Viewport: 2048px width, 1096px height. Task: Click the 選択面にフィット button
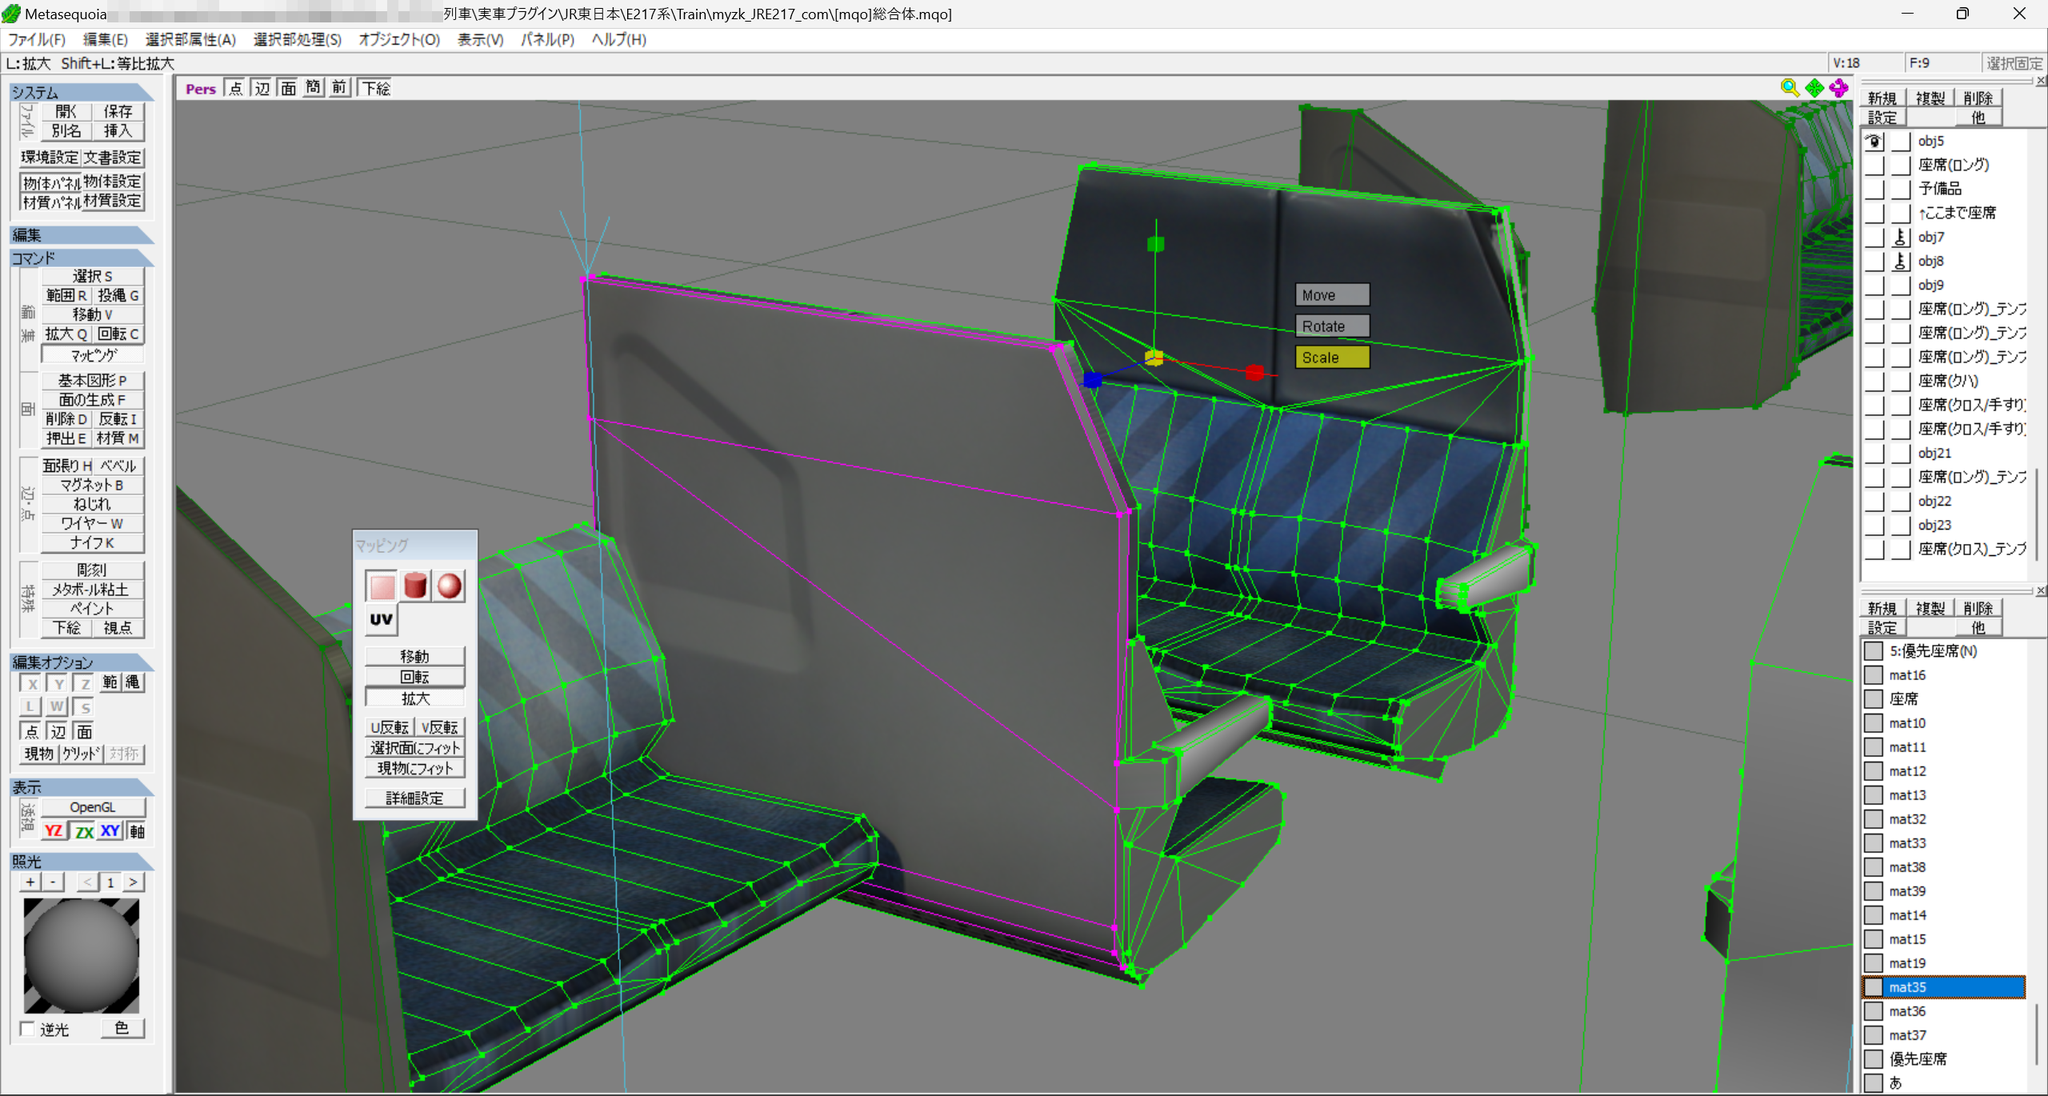415,748
